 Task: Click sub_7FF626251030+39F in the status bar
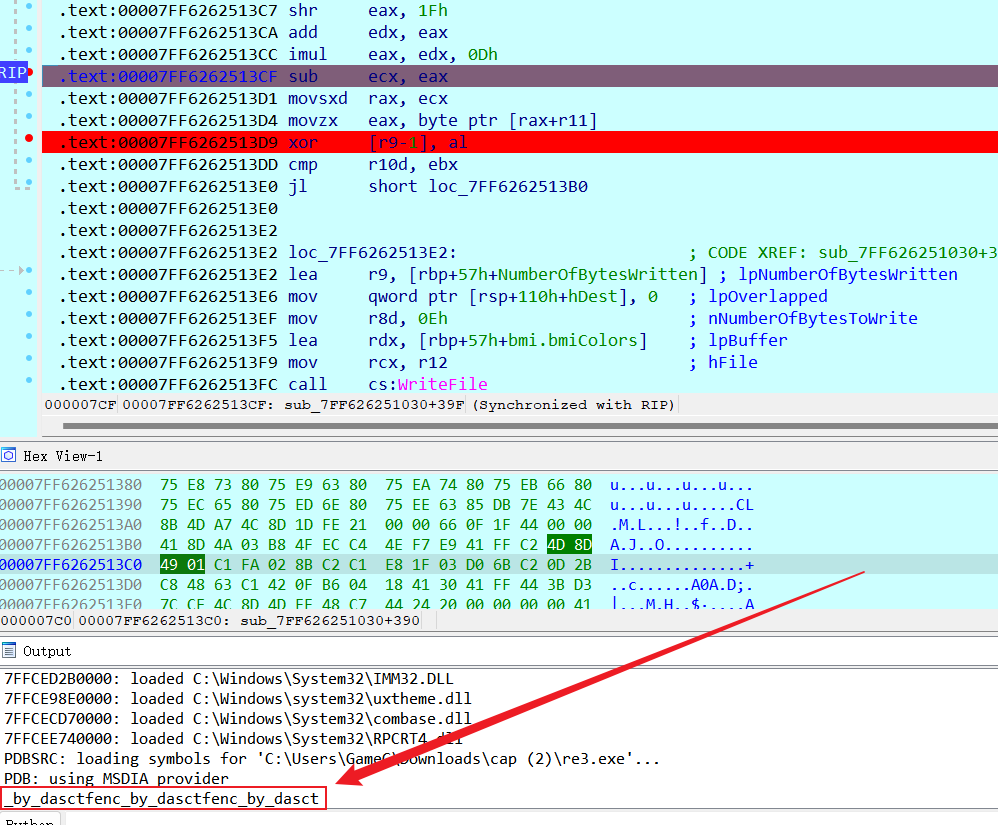coord(374,405)
